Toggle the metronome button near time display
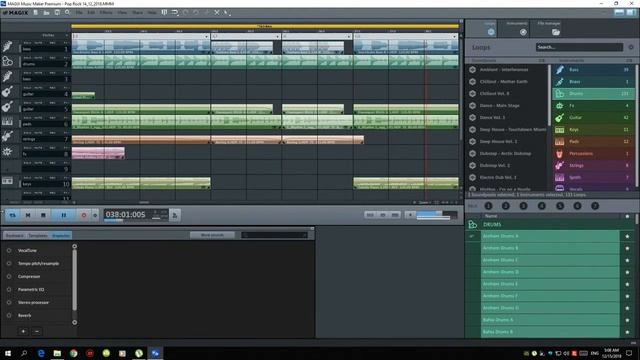The width and height of the screenshot is (640, 360). (x=175, y=215)
